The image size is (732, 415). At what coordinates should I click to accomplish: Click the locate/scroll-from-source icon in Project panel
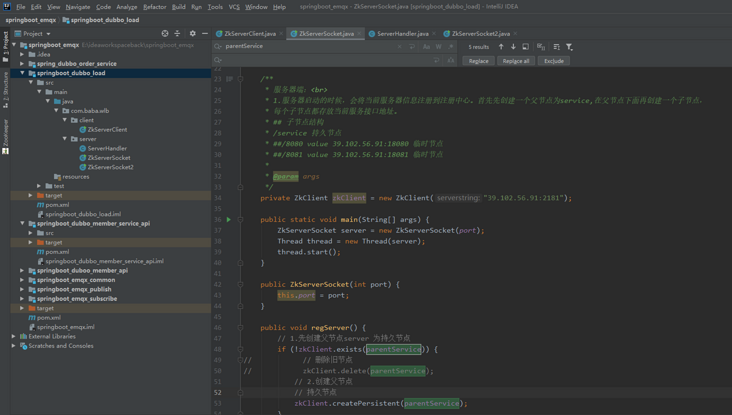click(165, 33)
